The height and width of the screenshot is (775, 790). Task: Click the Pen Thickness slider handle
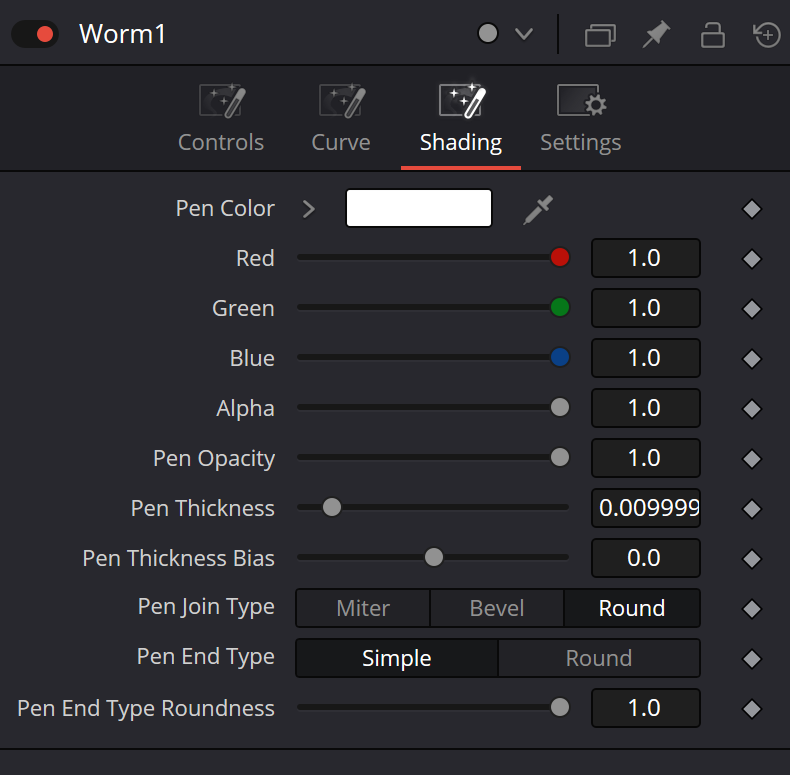(332, 507)
